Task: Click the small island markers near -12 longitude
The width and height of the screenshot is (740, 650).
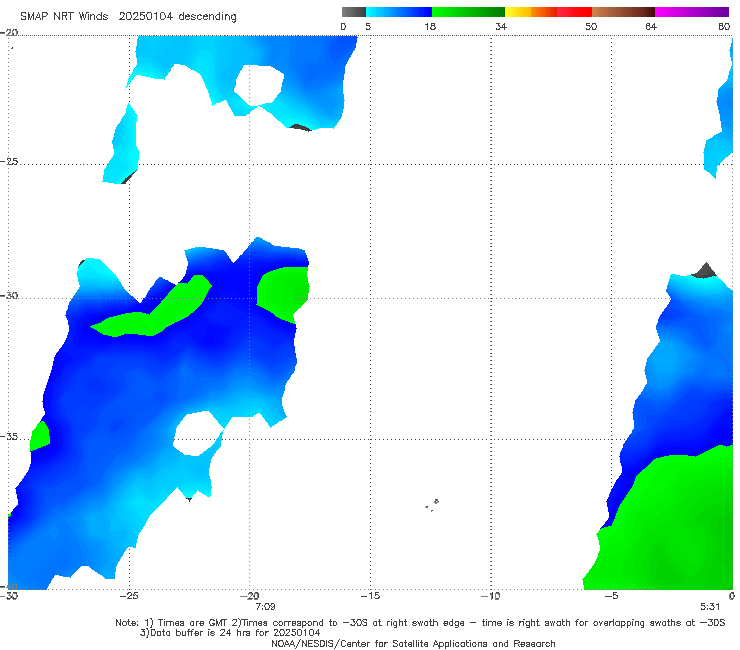Action: click(432, 505)
